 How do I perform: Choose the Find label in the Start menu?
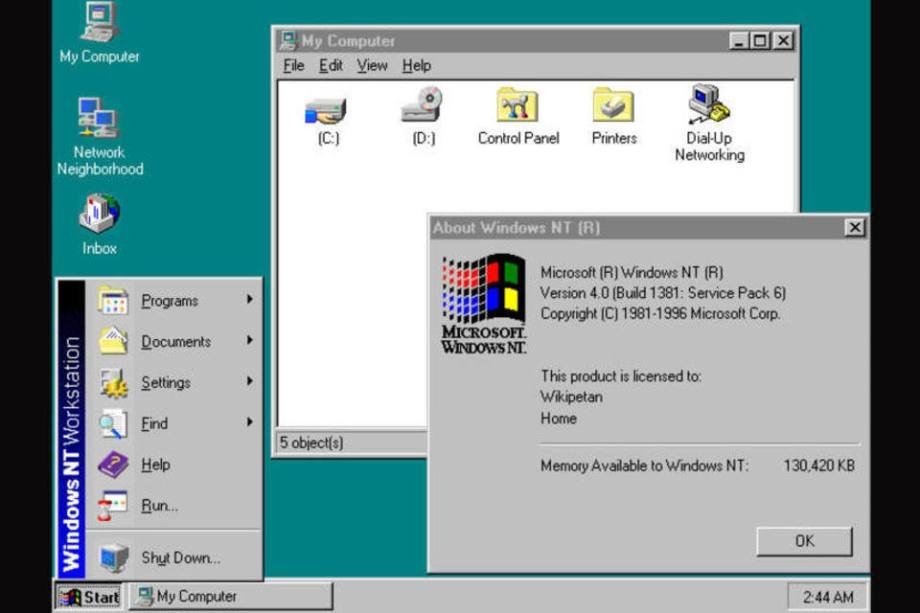[x=154, y=424]
